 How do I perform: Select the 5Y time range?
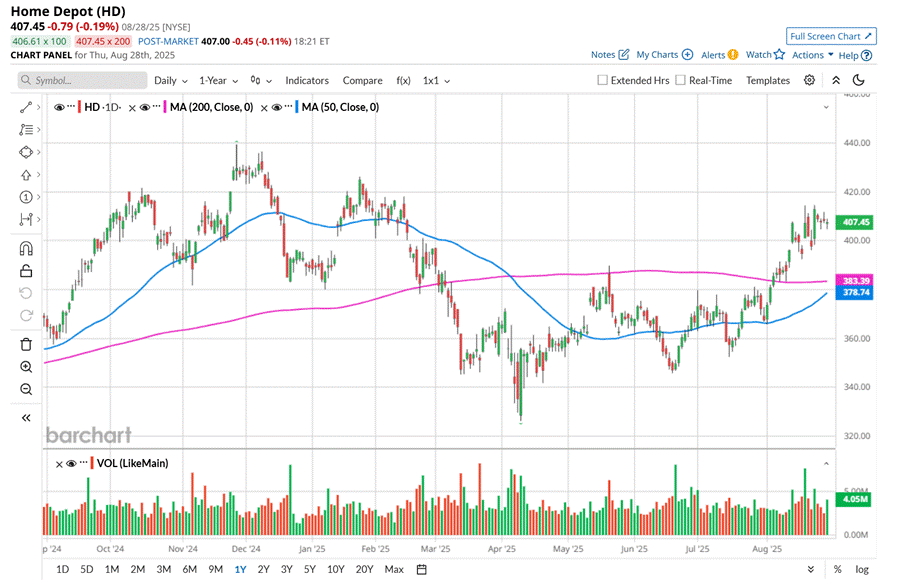[x=310, y=570]
